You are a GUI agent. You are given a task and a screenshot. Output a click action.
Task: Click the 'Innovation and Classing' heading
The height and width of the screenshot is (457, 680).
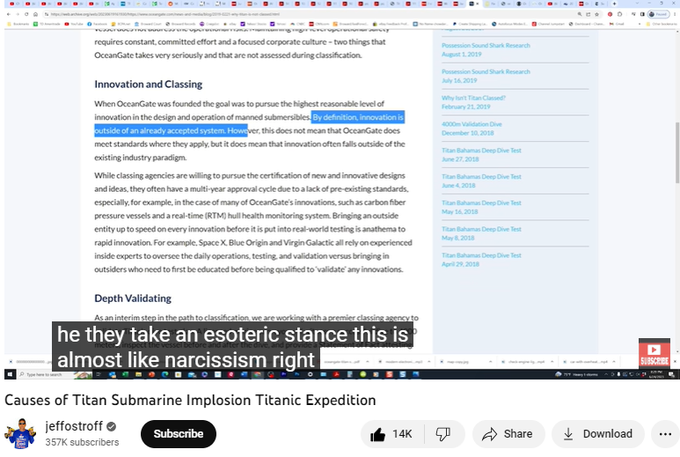tap(148, 84)
